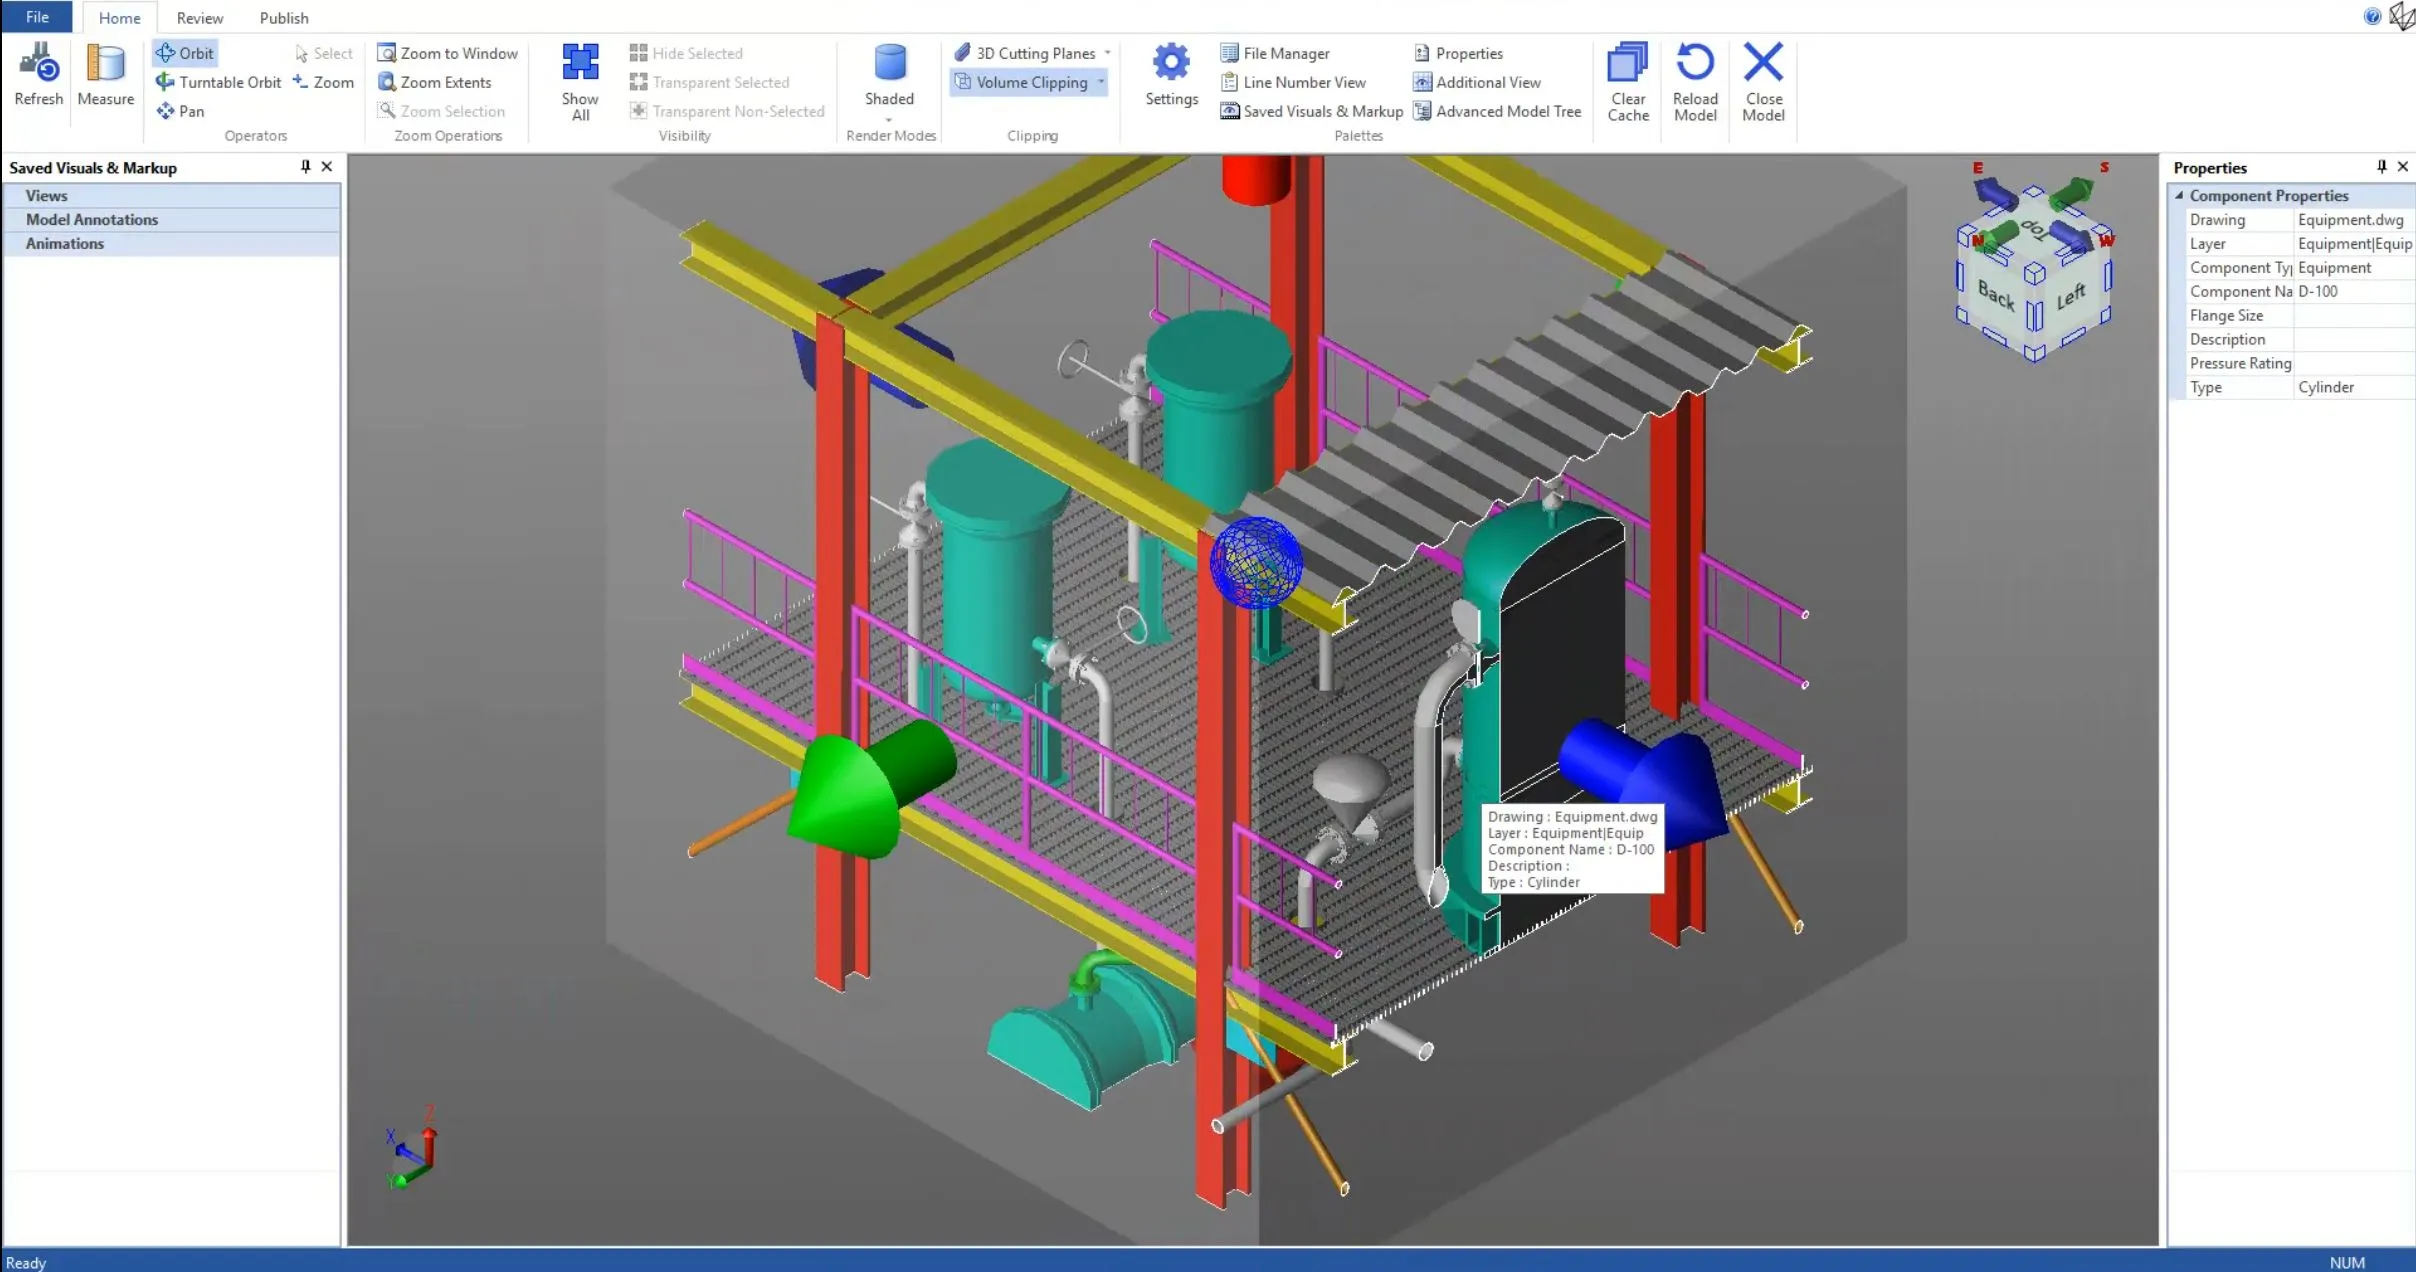Pin the Saved Visuals & Markup panel
Viewport: 2416px width, 1272px height.
[x=305, y=167]
